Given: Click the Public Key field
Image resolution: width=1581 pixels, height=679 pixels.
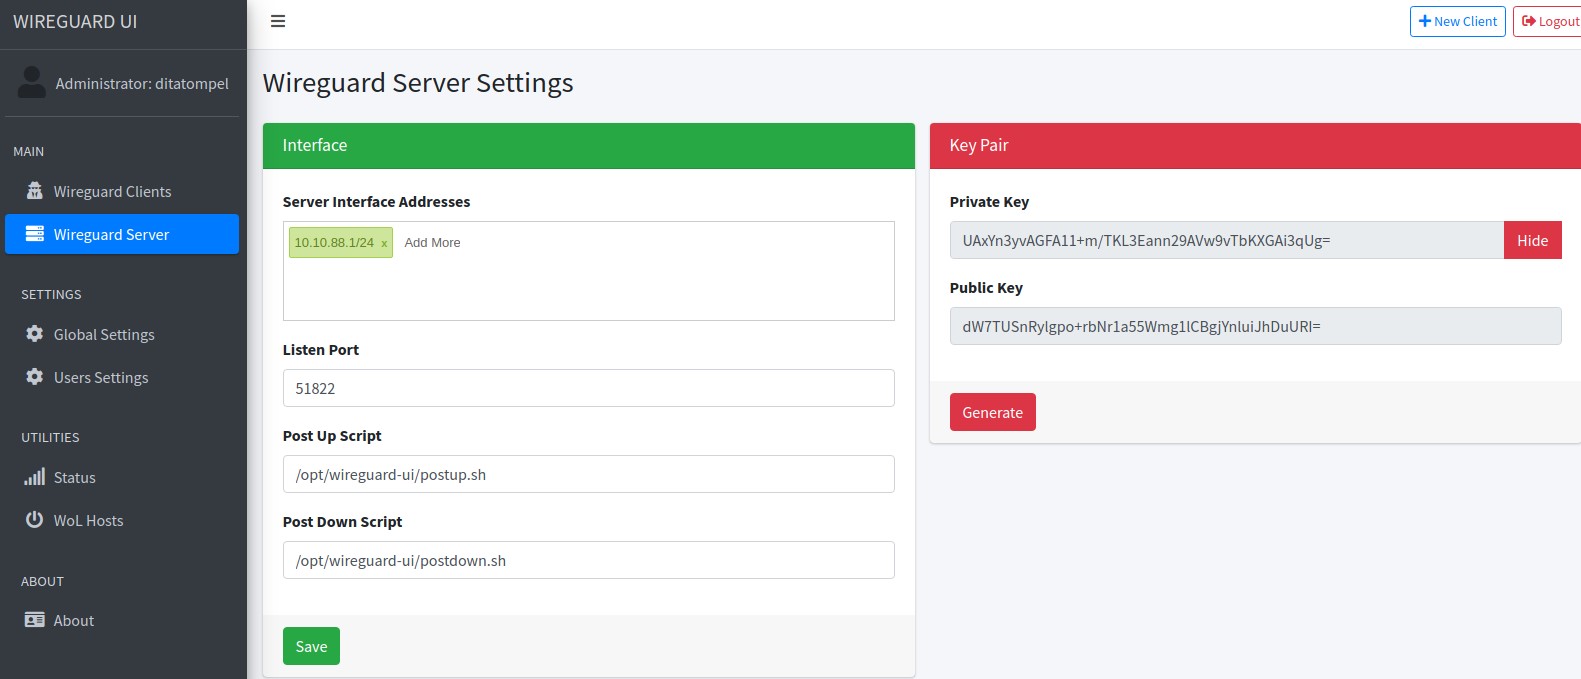Looking at the screenshot, I should click(x=1256, y=326).
